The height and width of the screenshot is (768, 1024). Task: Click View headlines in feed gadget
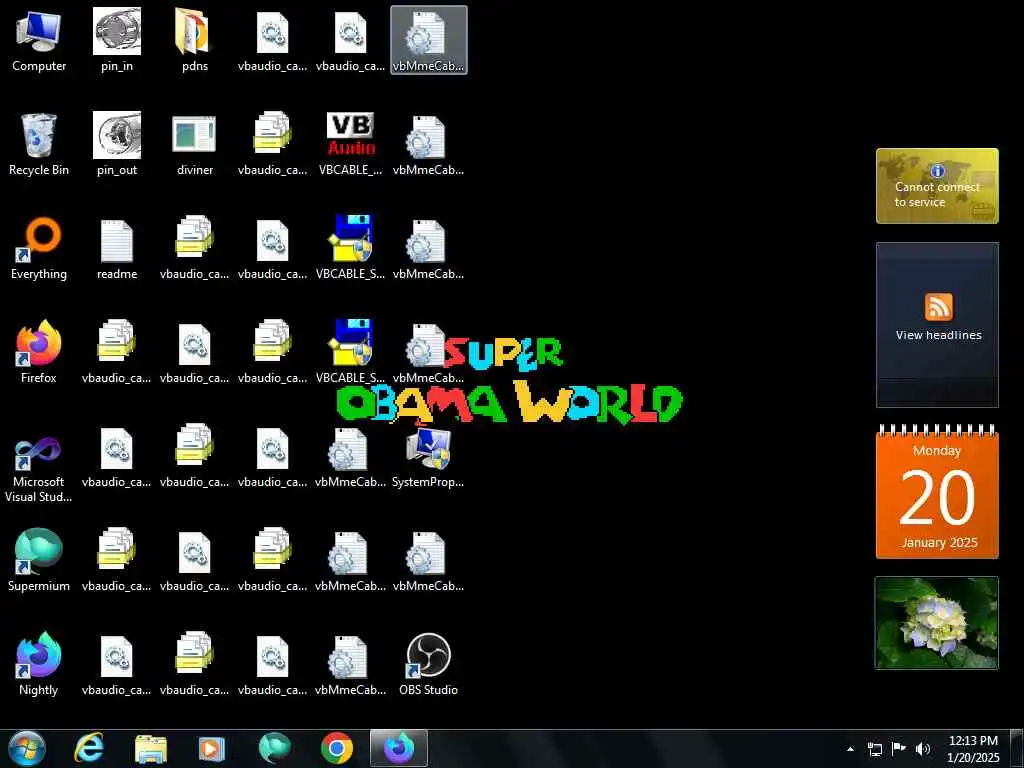pyautogui.click(x=938, y=335)
